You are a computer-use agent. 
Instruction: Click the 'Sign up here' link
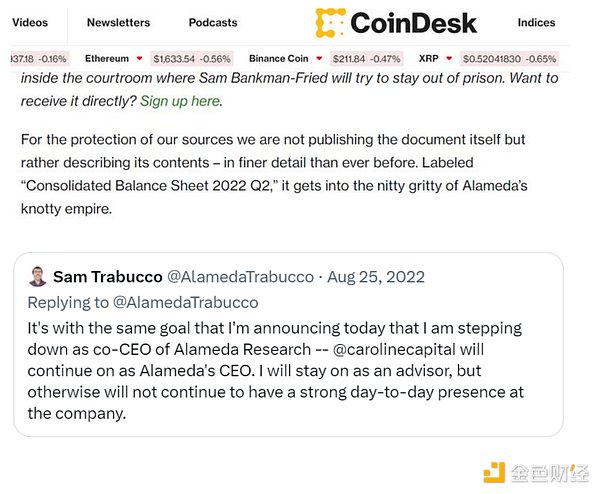[179, 101]
